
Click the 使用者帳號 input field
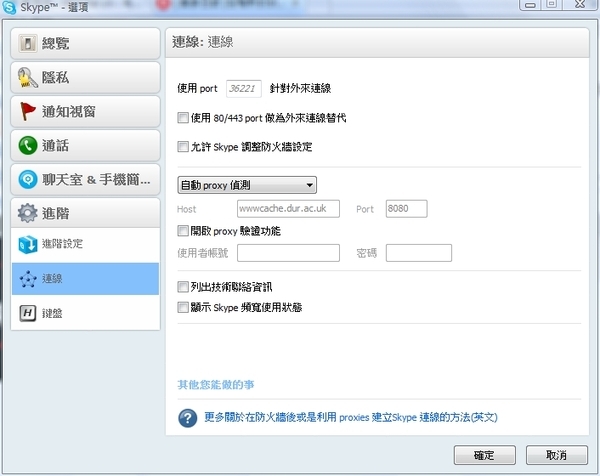coord(288,253)
